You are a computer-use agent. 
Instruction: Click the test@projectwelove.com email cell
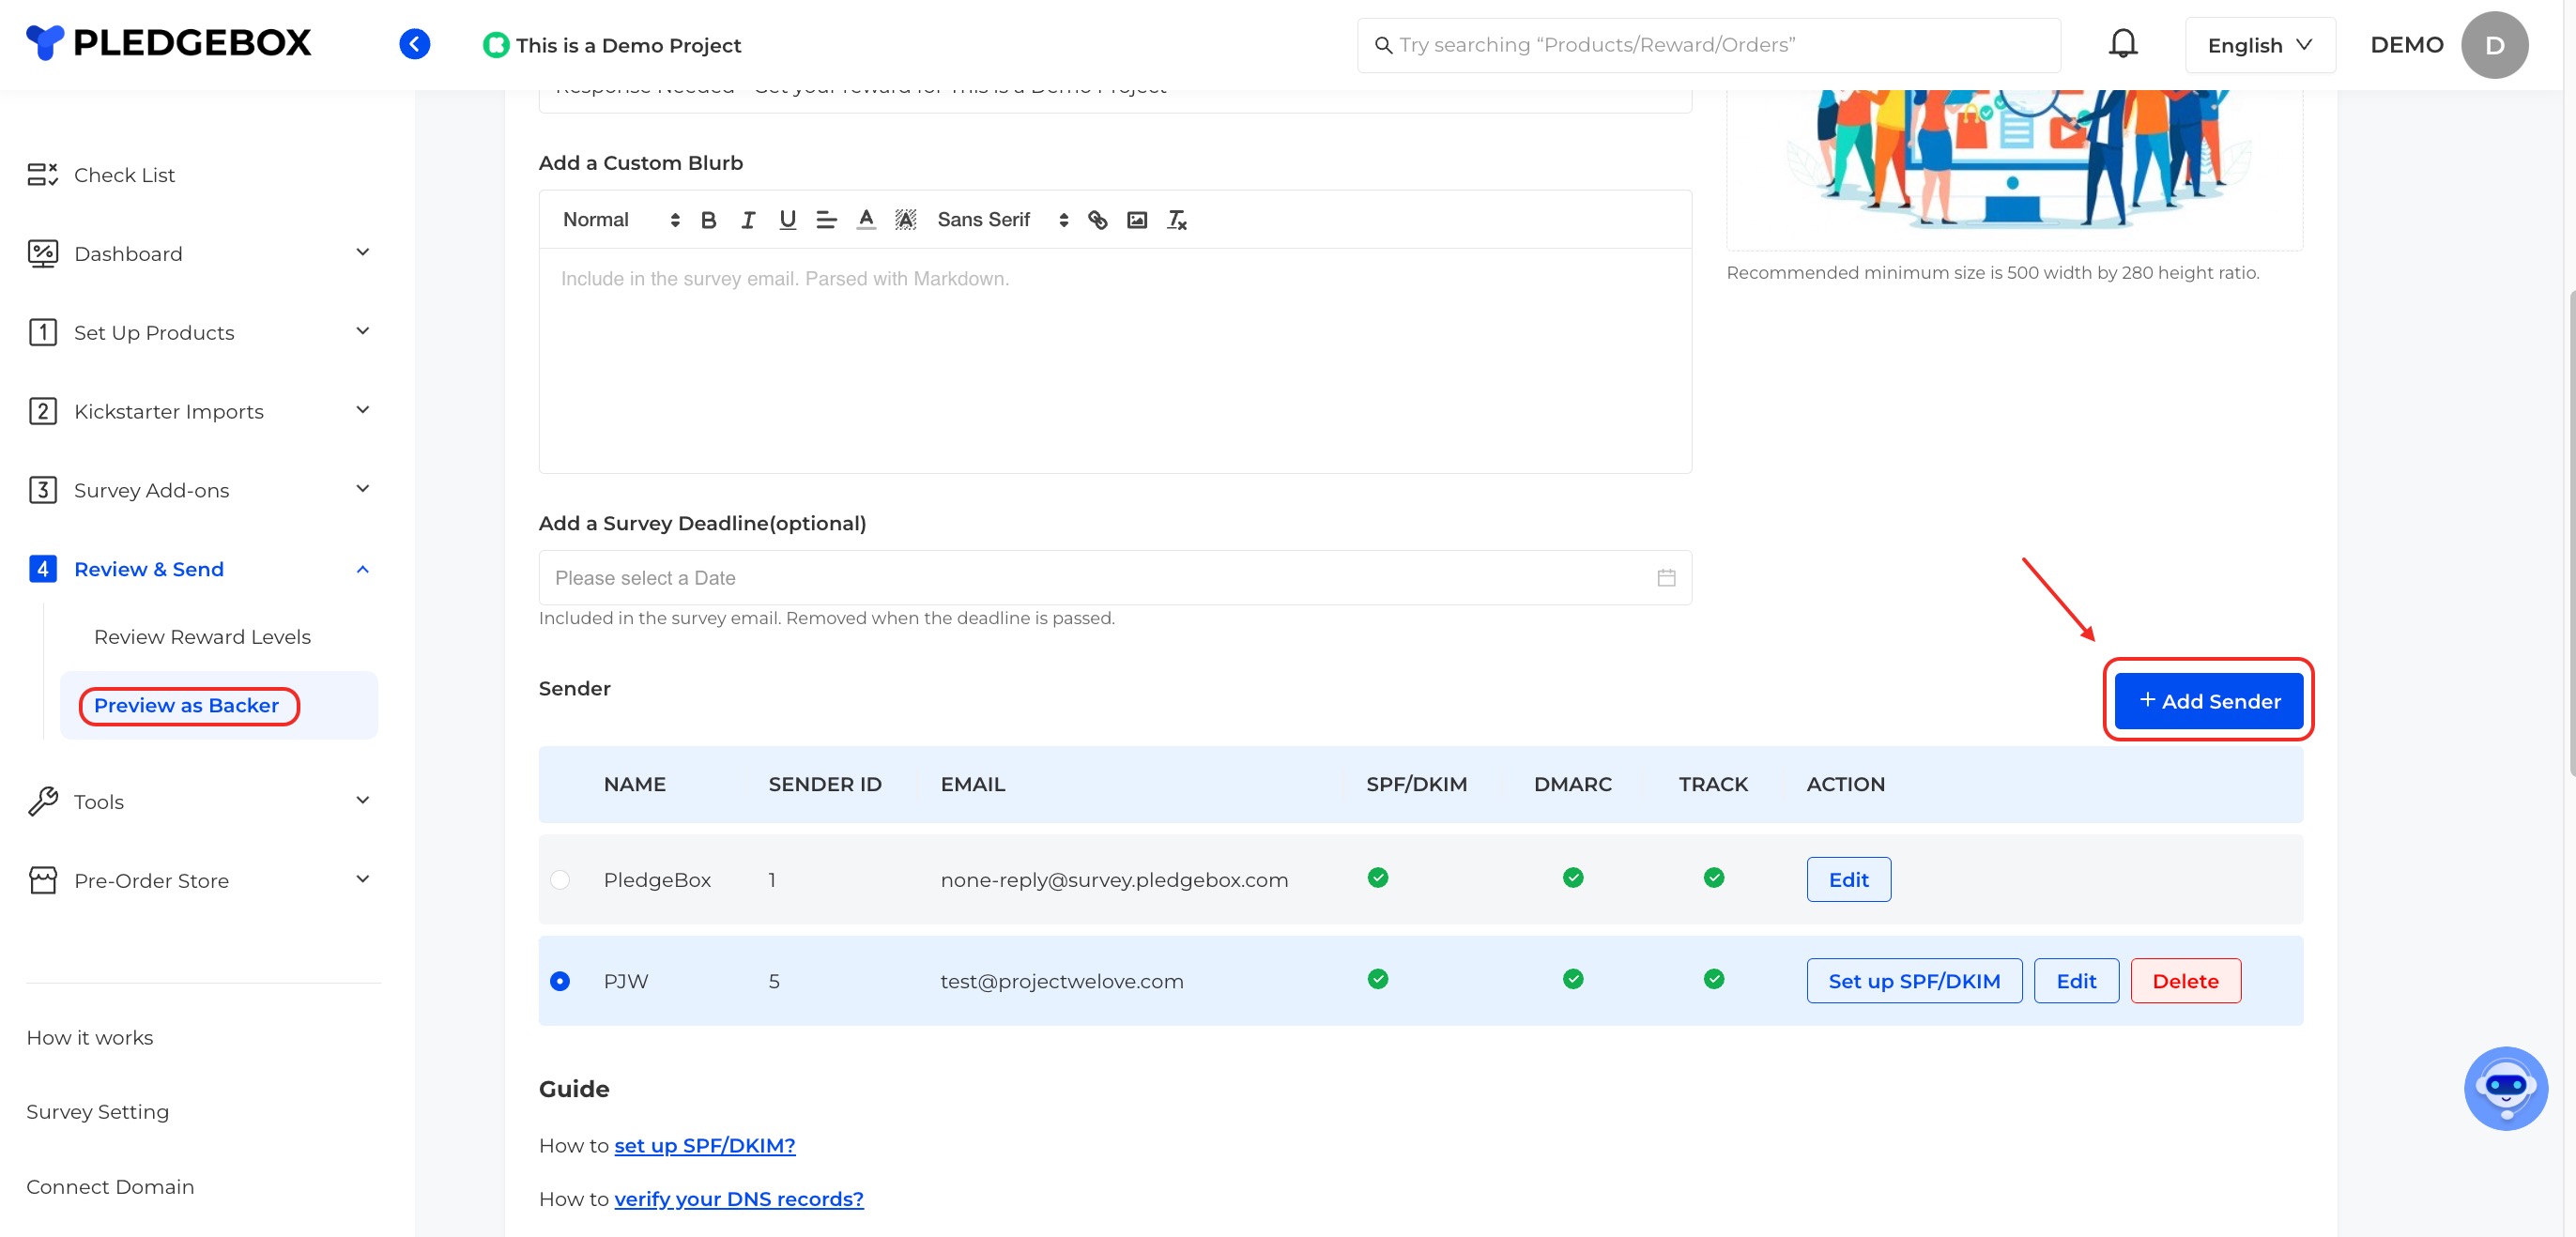[1061, 982]
